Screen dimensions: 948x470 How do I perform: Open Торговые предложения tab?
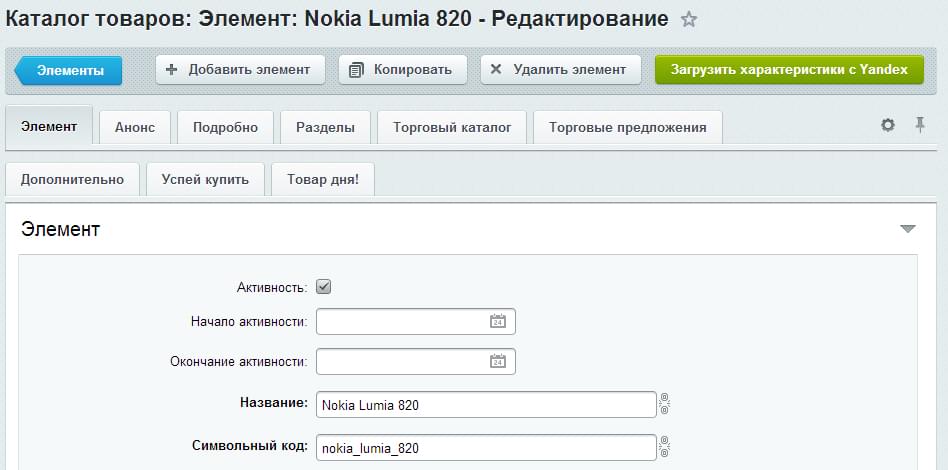(x=628, y=127)
